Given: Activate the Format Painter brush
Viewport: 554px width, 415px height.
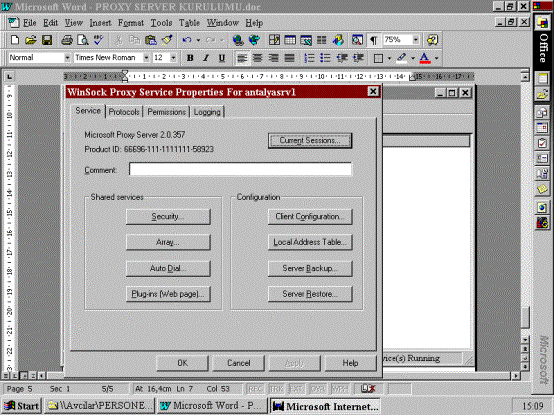Looking at the screenshot, I should tap(167, 40).
